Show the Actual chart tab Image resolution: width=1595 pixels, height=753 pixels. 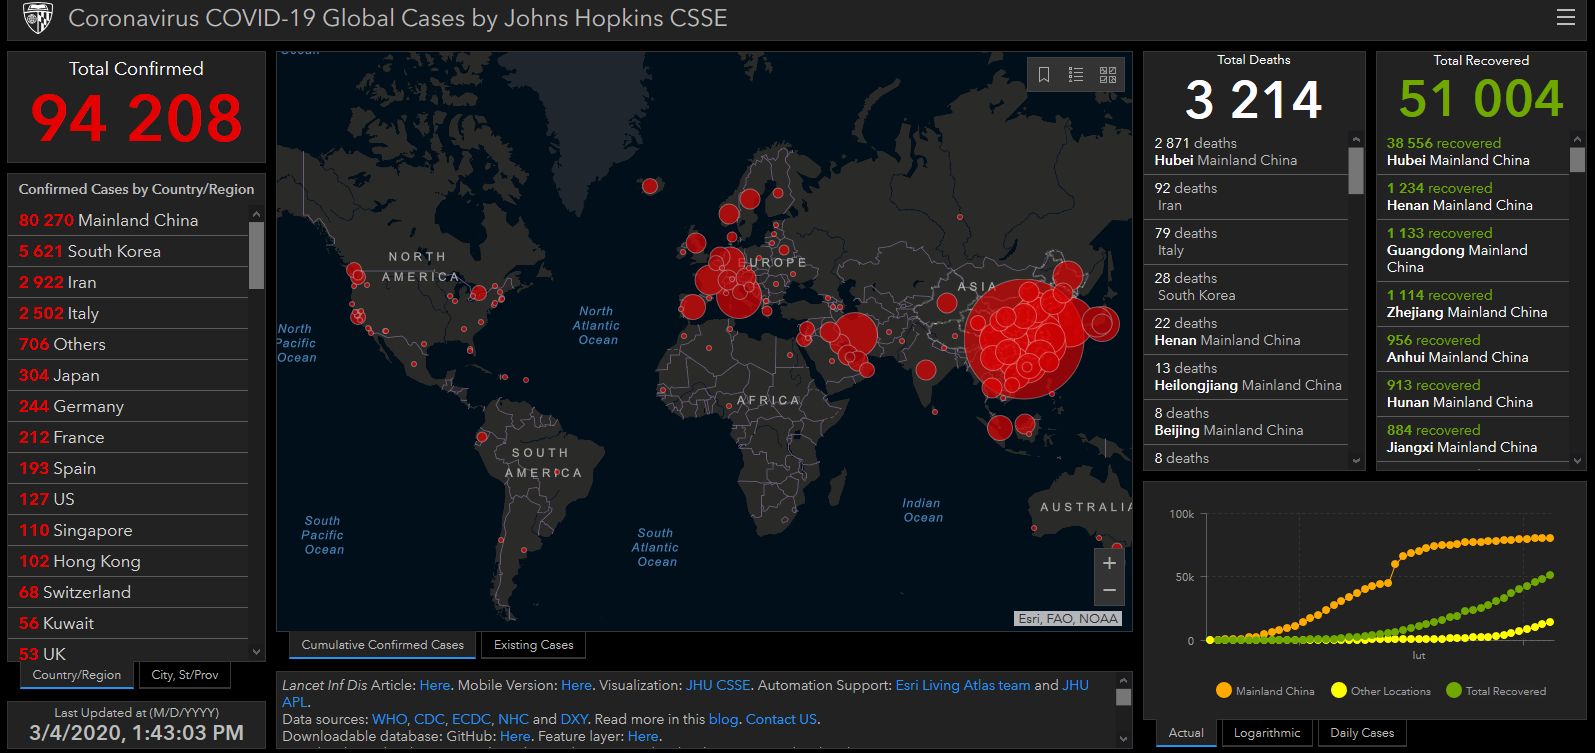(x=1186, y=733)
